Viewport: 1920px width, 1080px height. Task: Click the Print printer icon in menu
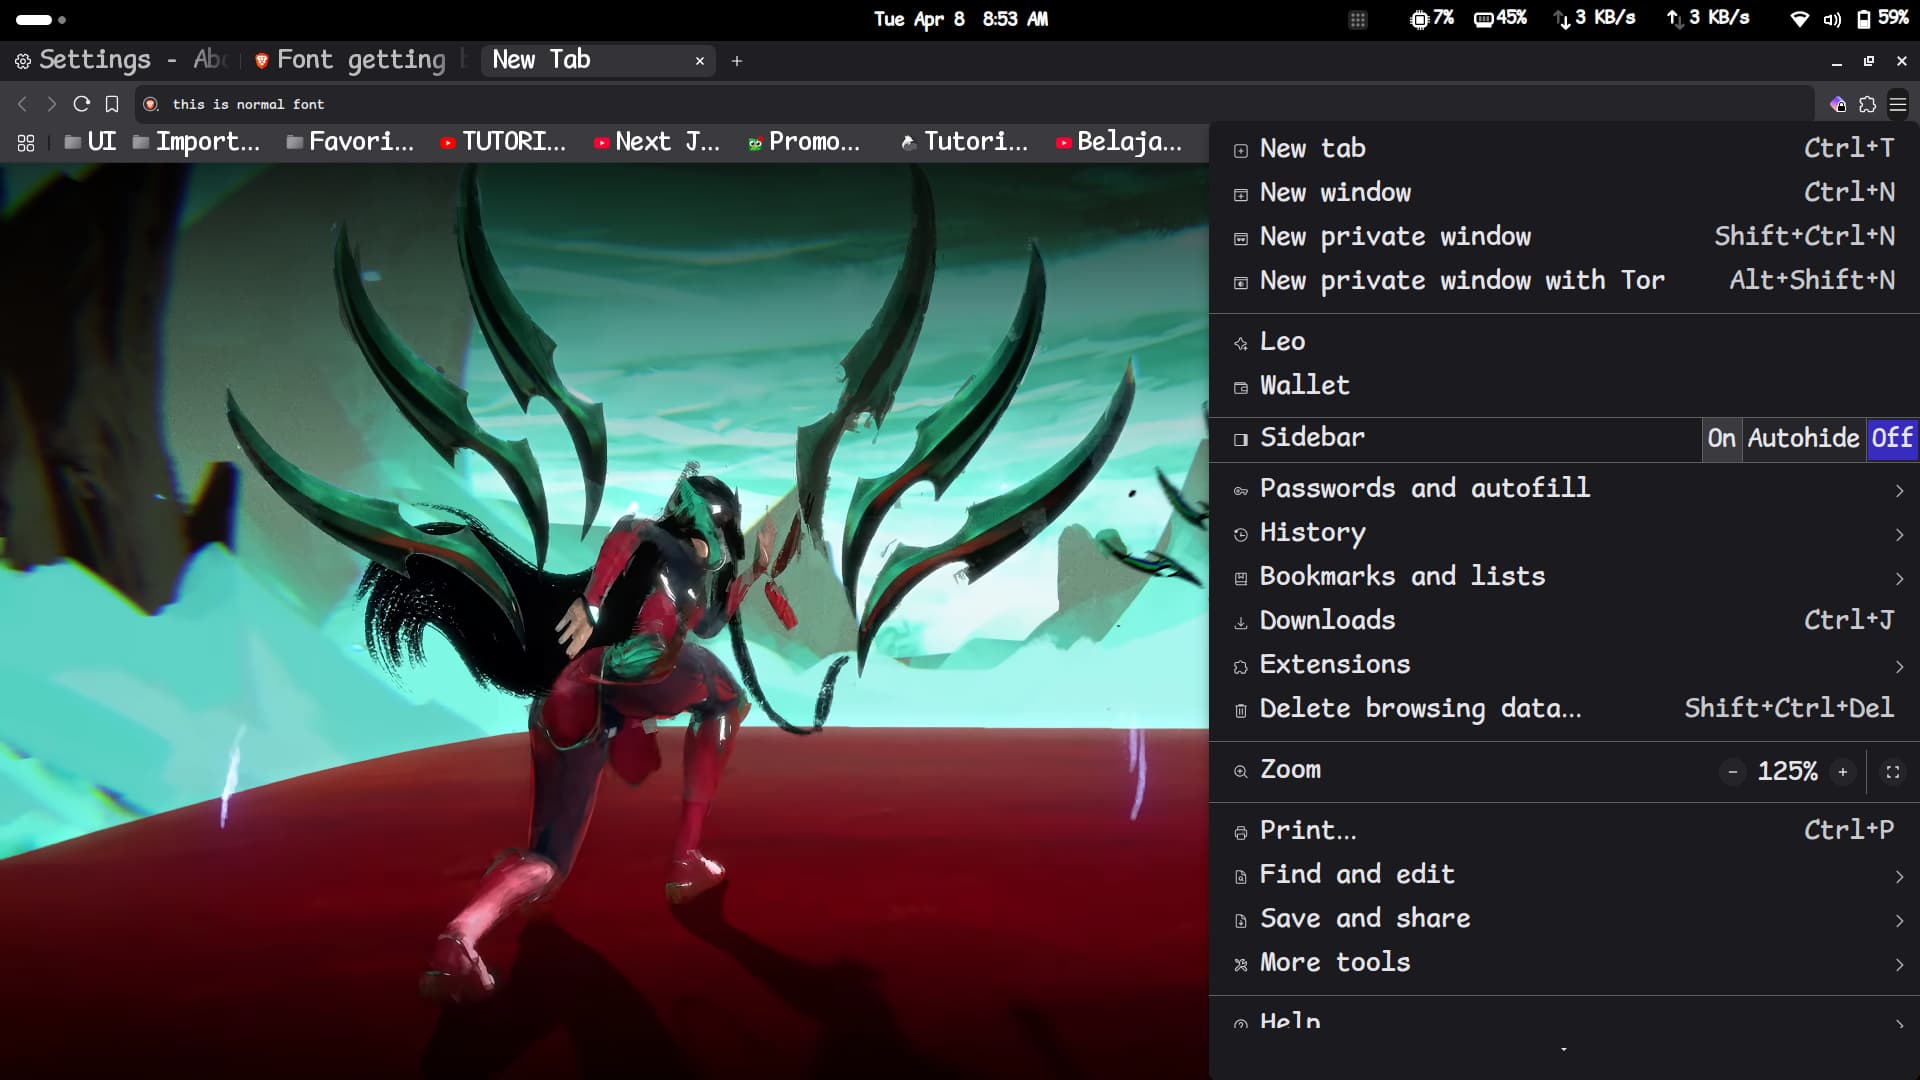pyautogui.click(x=1241, y=833)
